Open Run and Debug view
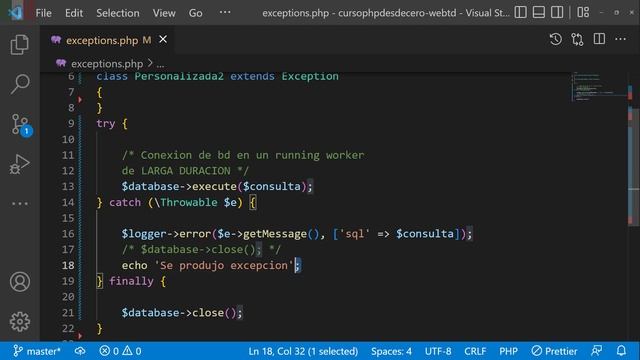Screen dimensions: 640x360 pos(20,164)
